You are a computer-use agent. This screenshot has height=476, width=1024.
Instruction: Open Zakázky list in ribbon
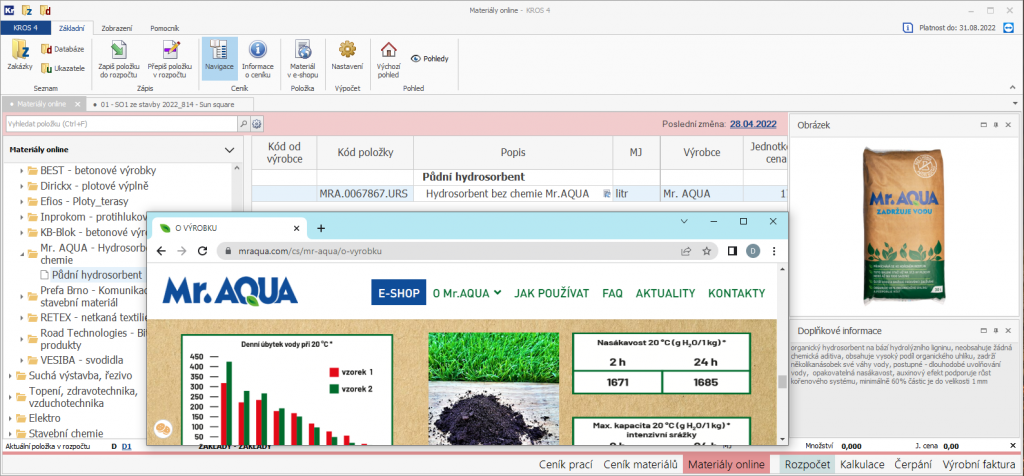[x=20, y=55]
